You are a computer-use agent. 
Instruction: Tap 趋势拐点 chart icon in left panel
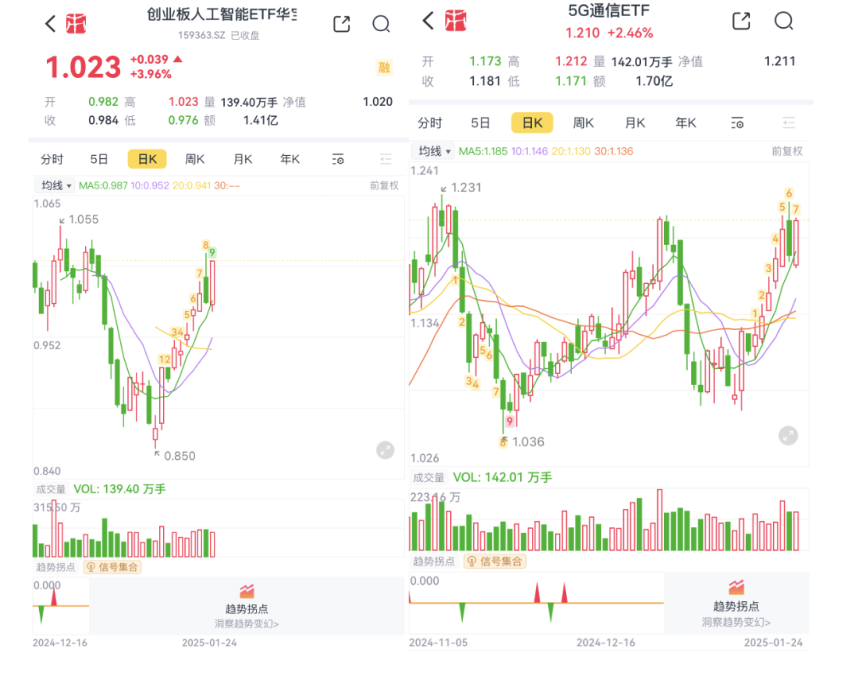pos(247,591)
